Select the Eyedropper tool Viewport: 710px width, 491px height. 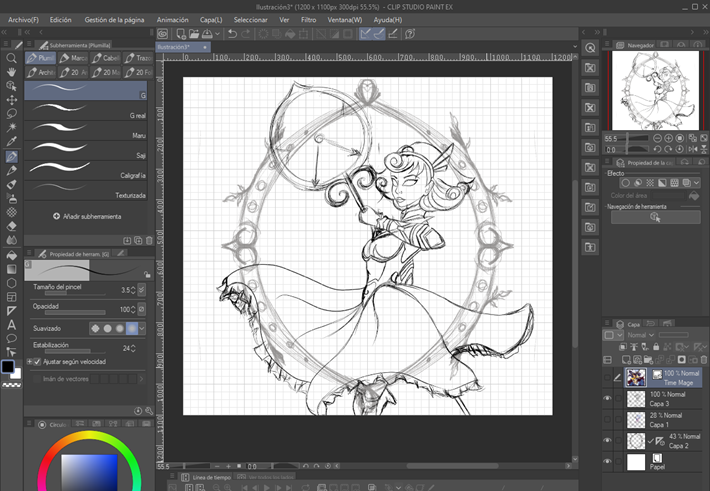(11, 142)
